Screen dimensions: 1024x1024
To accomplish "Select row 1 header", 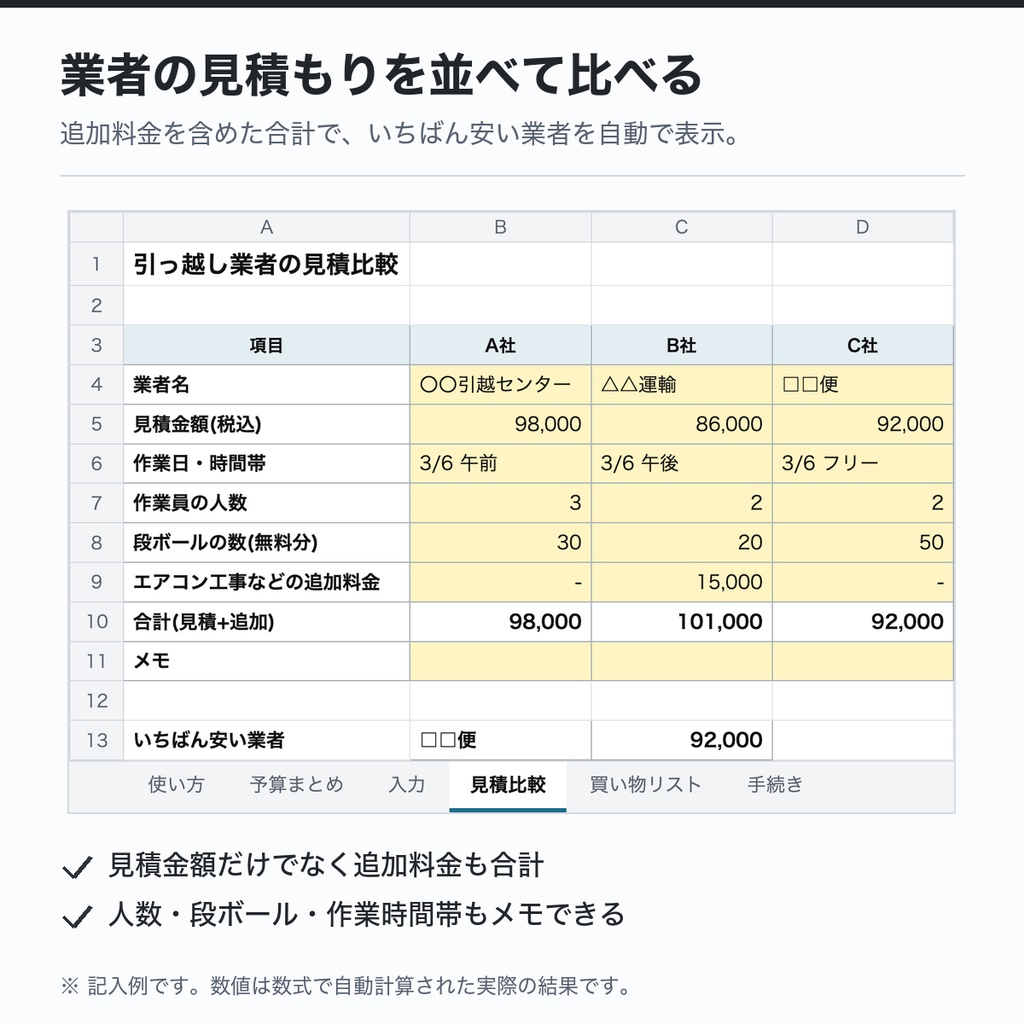I will click(x=97, y=264).
